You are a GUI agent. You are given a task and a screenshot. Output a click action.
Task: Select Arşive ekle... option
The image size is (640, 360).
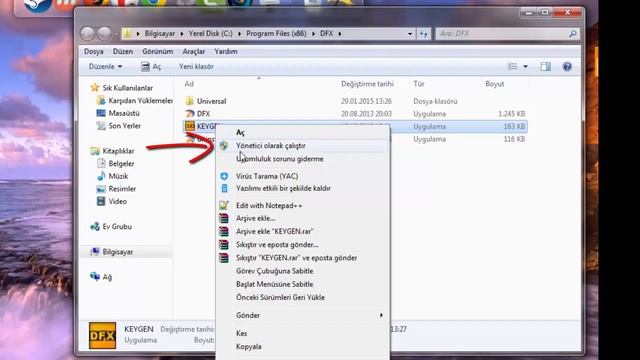pos(302,218)
